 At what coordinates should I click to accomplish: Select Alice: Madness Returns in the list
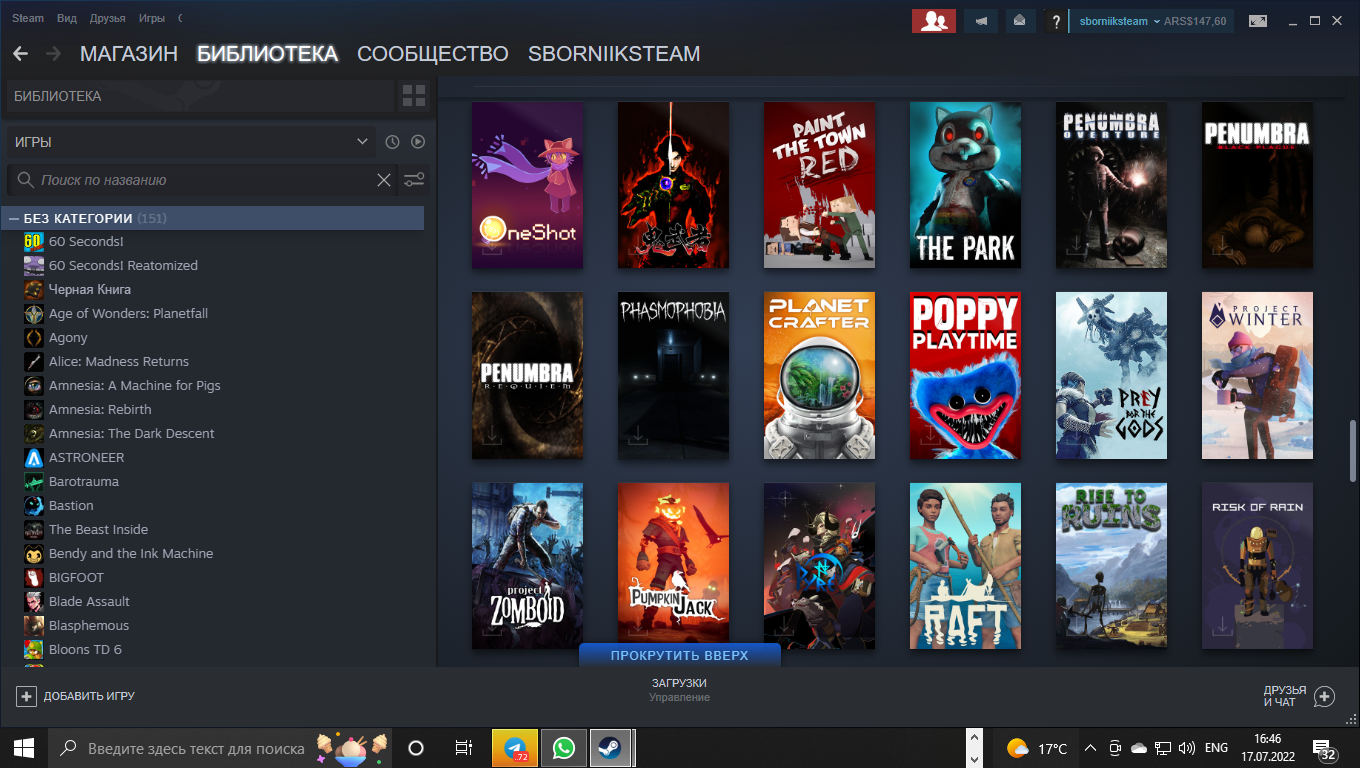pos(119,361)
